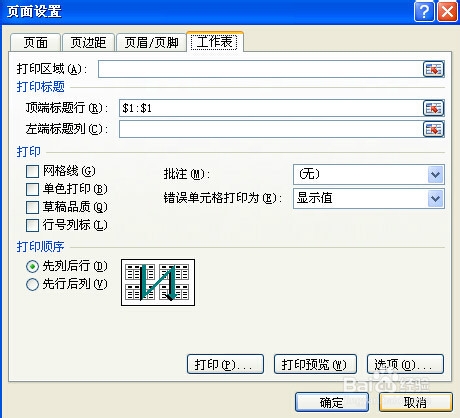Confirm with 确定 button
This screenshot has width=460, height=418.
332,402
